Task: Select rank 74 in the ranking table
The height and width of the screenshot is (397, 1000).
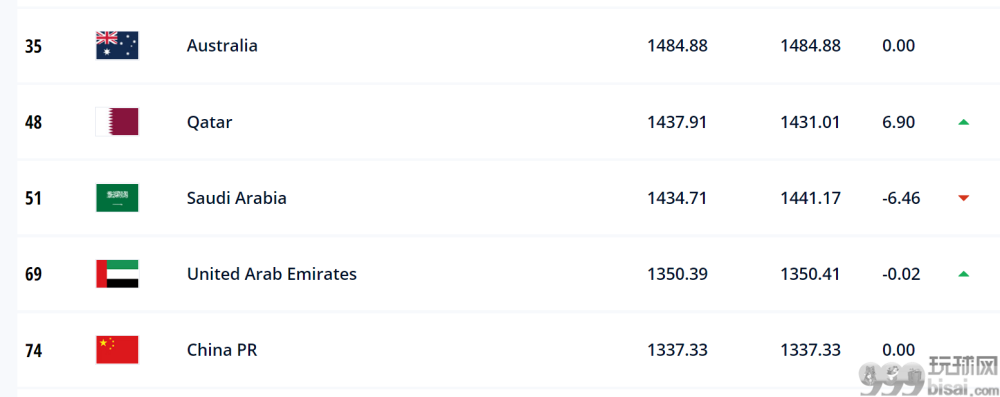Action: click(33, 351)
